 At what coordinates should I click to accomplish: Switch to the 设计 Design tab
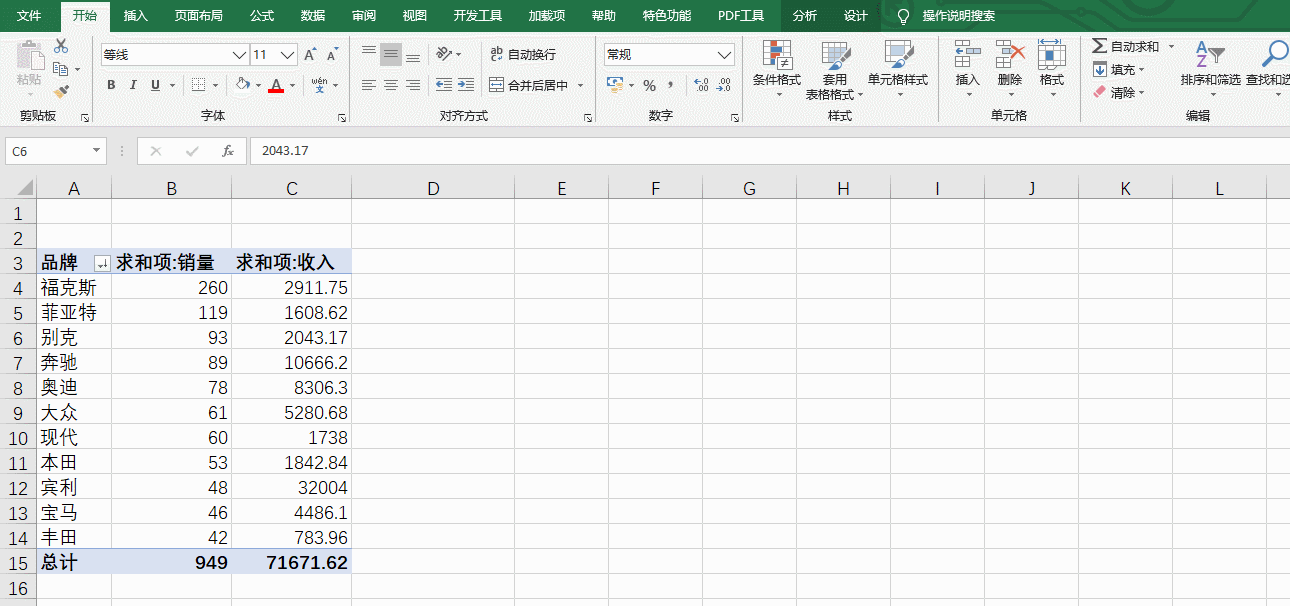tap(855, 16)
